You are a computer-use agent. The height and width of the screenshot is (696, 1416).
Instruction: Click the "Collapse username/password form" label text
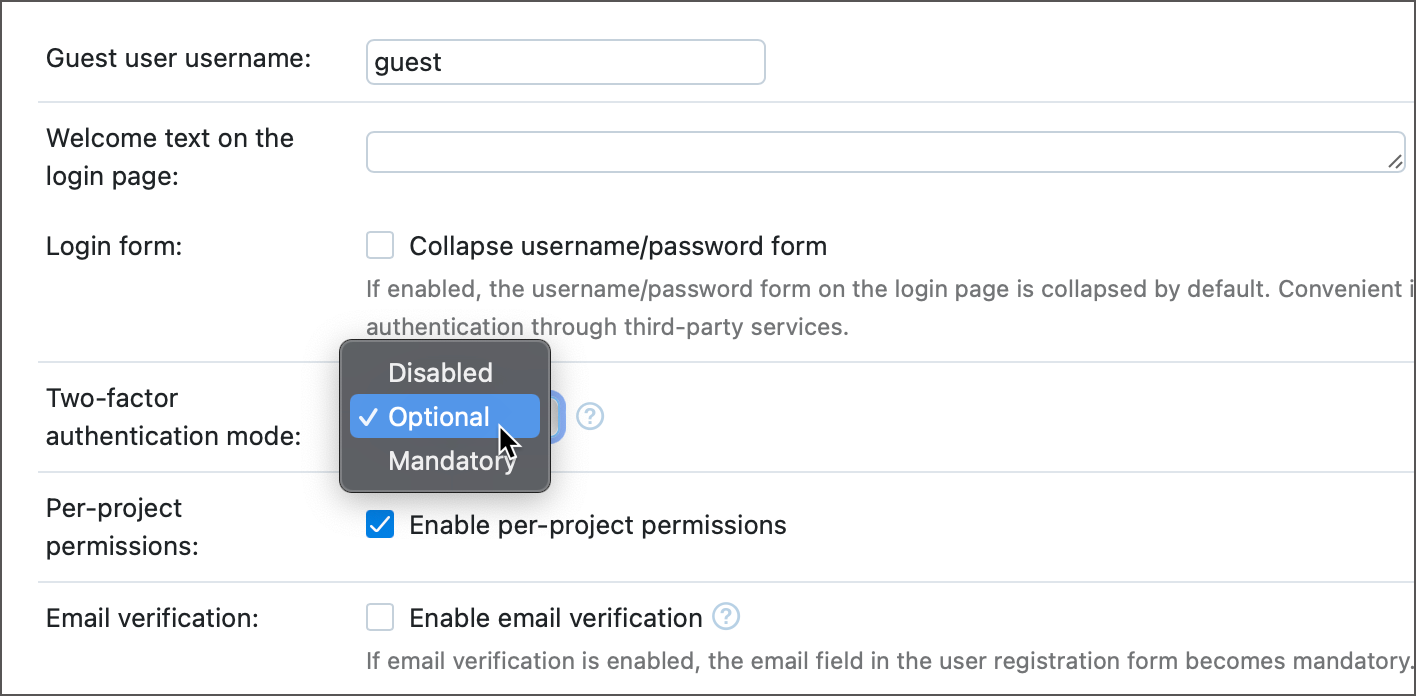[618, 246]
